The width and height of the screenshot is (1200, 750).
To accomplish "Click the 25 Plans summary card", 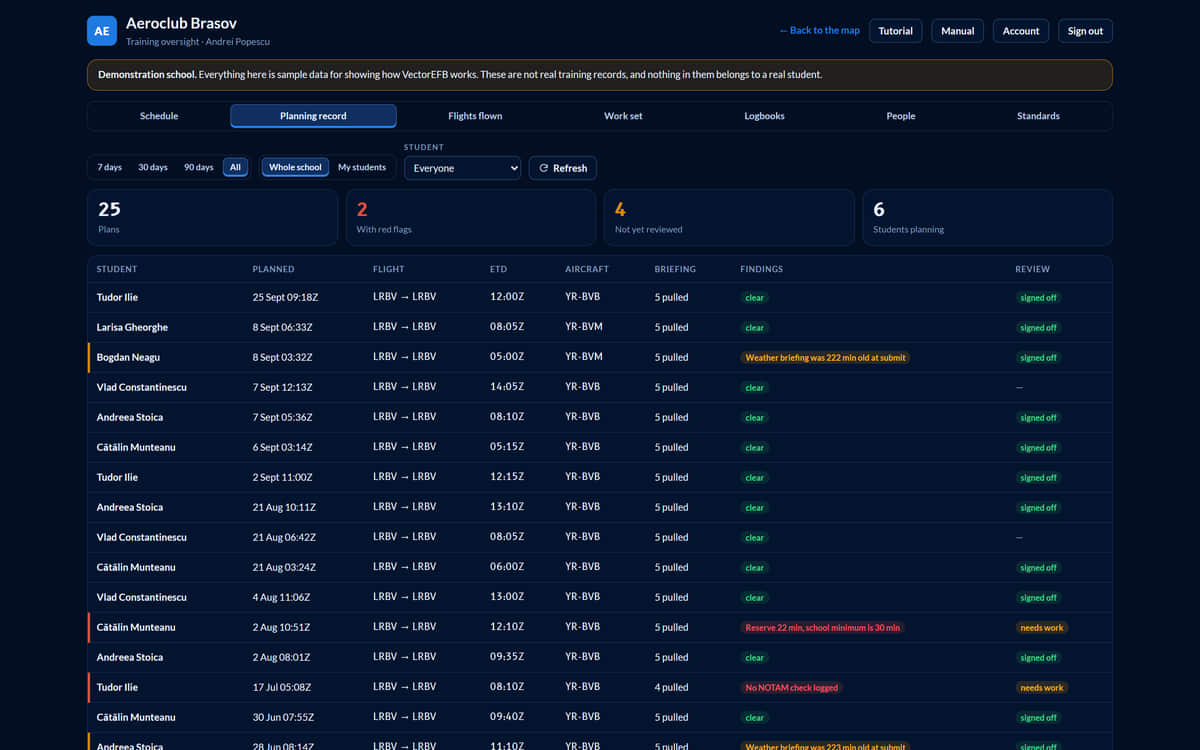I will click(212, 217).
